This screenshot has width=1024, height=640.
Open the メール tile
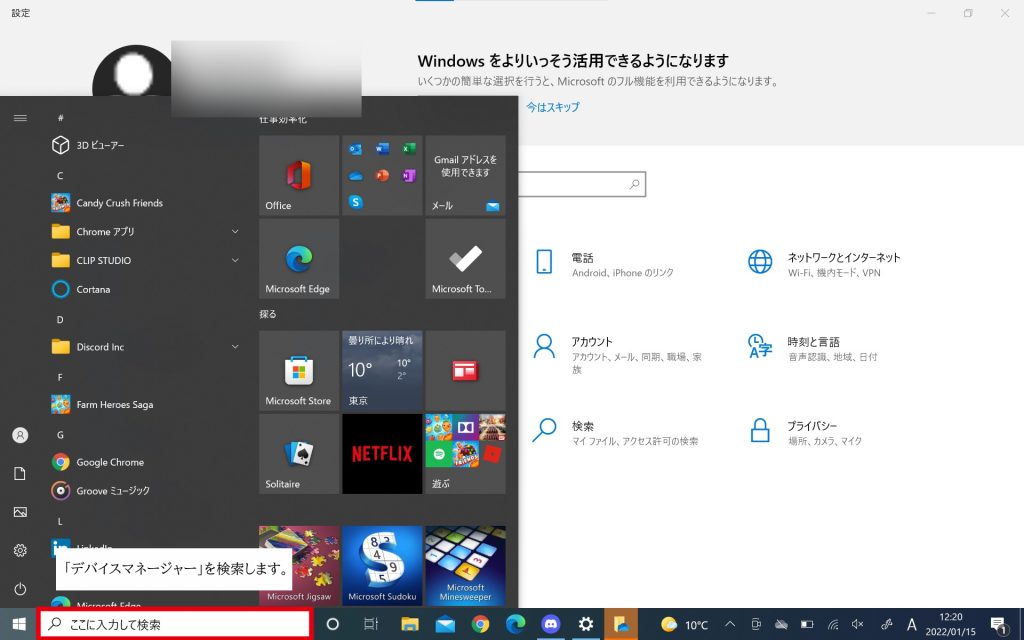(465, 176)
